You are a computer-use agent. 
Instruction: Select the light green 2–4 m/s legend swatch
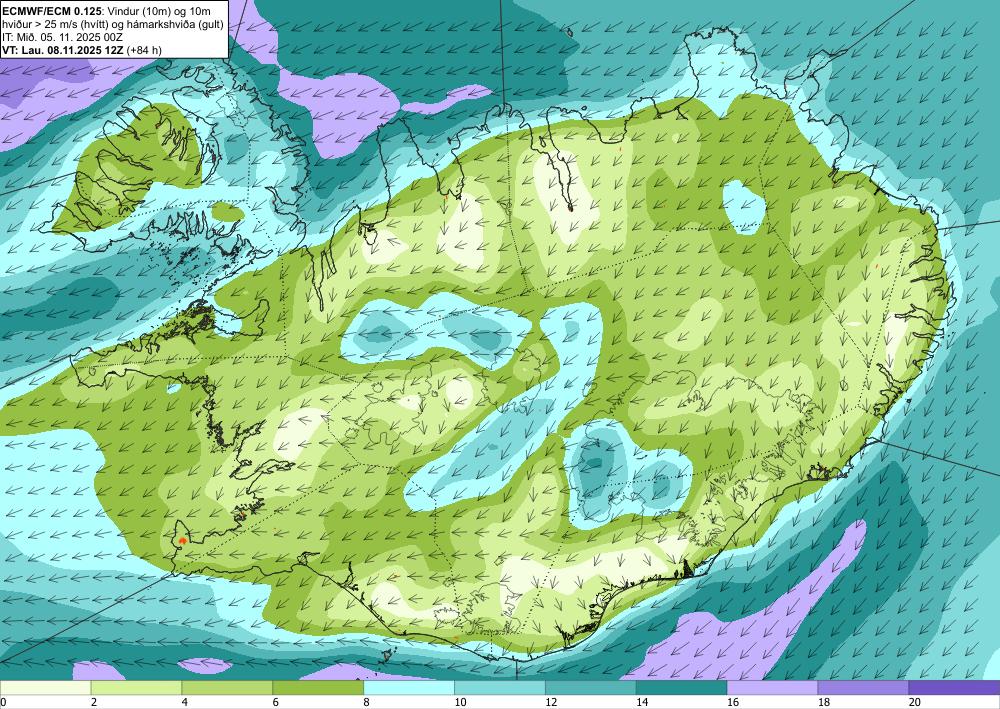coord(136,688)
